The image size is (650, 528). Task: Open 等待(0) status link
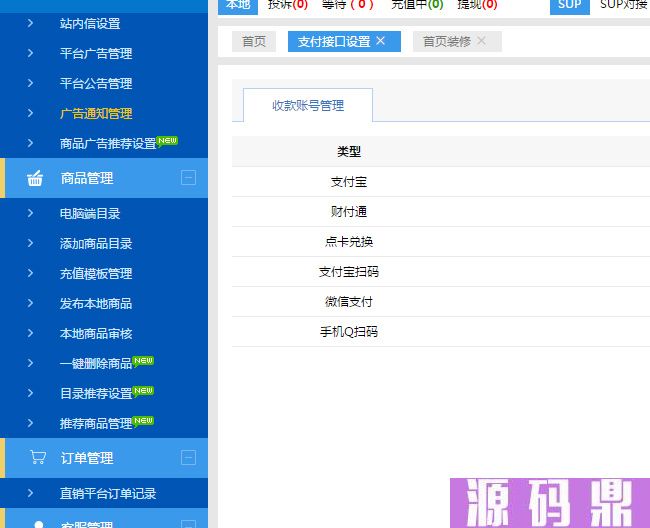coord(347,5)
